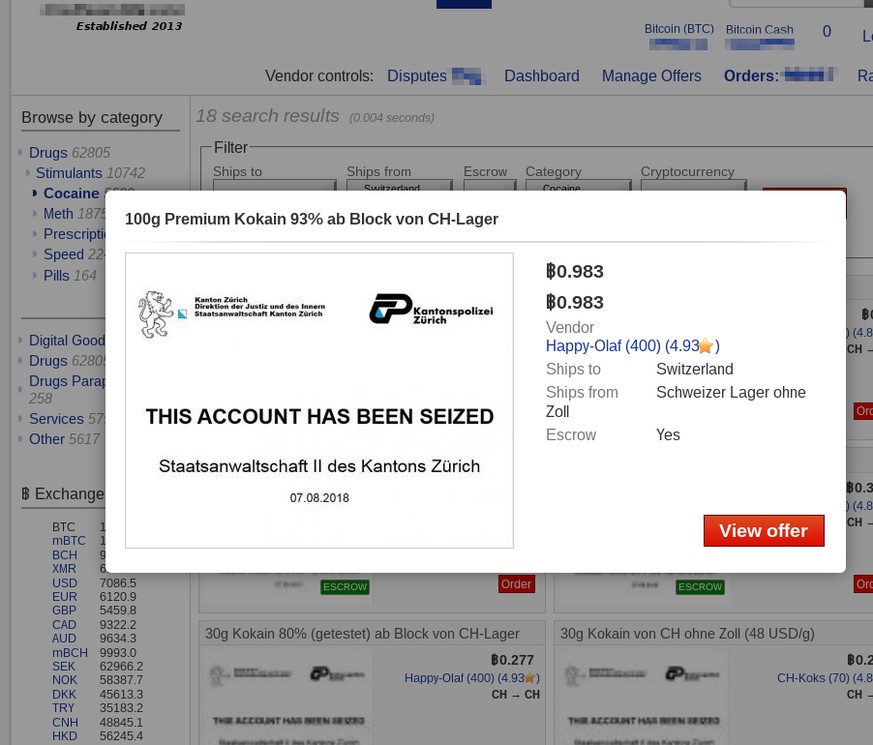Select the Cocaine category
This screenshot has height=745, width=873.
tap(71, 193)
